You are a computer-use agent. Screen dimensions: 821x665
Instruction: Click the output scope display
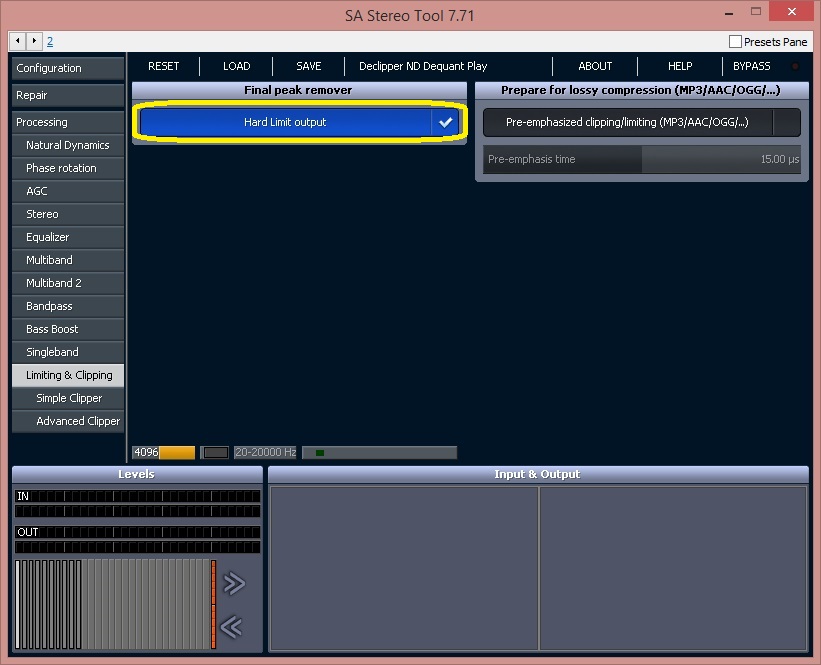pyautogui.click(x=673, y=569)
